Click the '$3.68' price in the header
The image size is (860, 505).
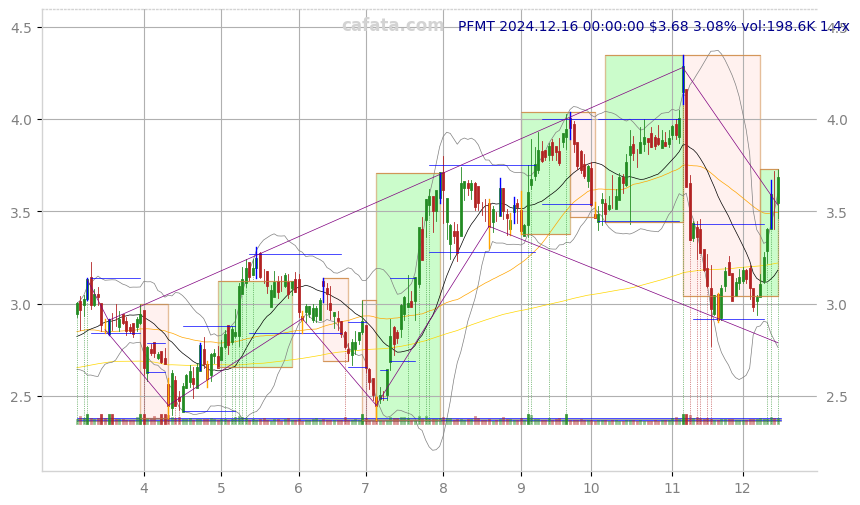coord(669,26)
